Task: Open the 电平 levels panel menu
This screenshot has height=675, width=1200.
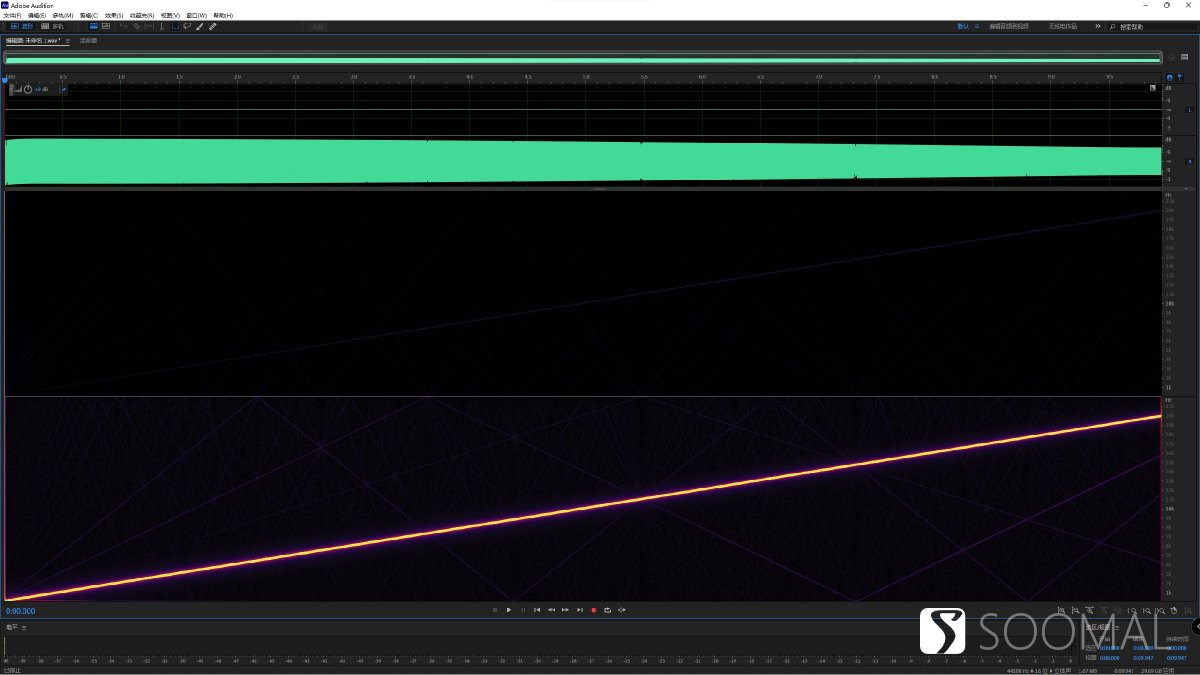Action: 24,628
